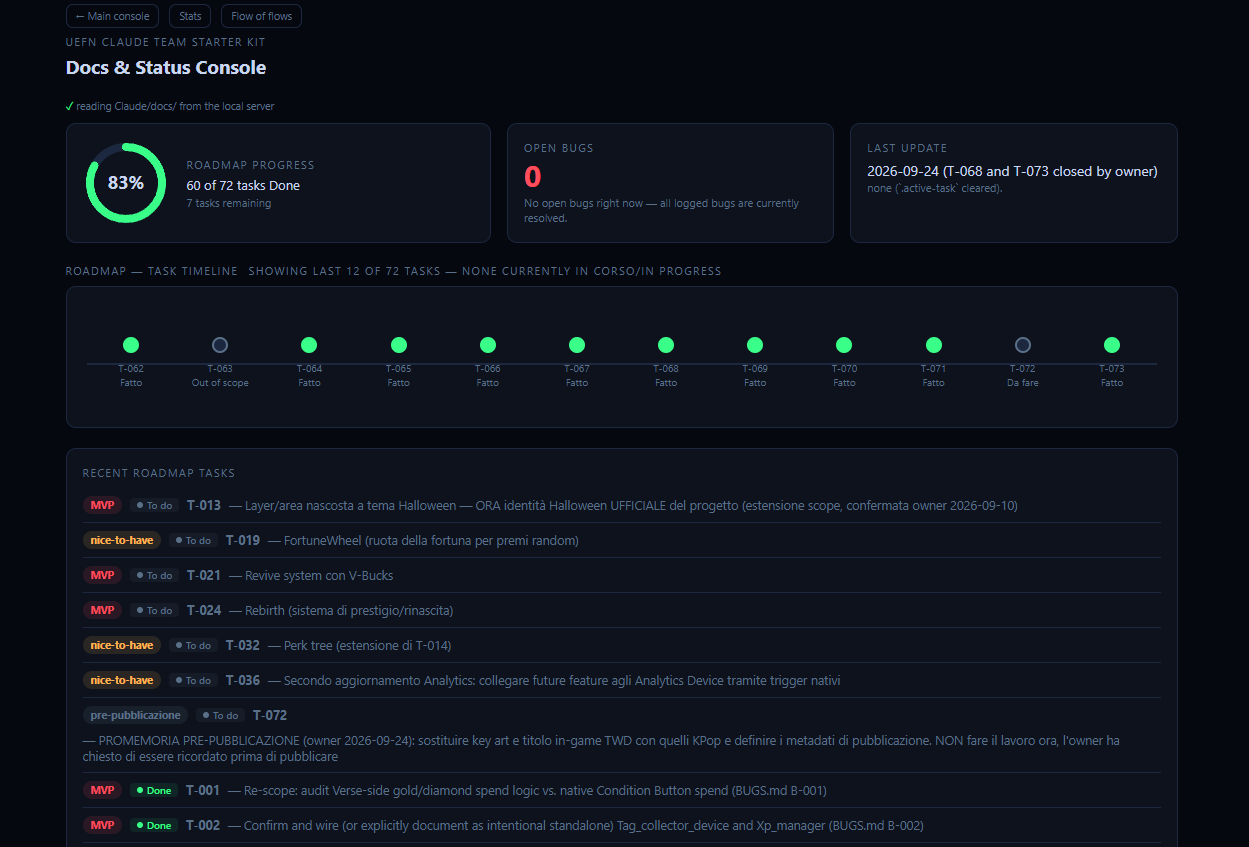Select task ID T-032 Perk tree
The image size is (1249, 847).
(243, 645)
